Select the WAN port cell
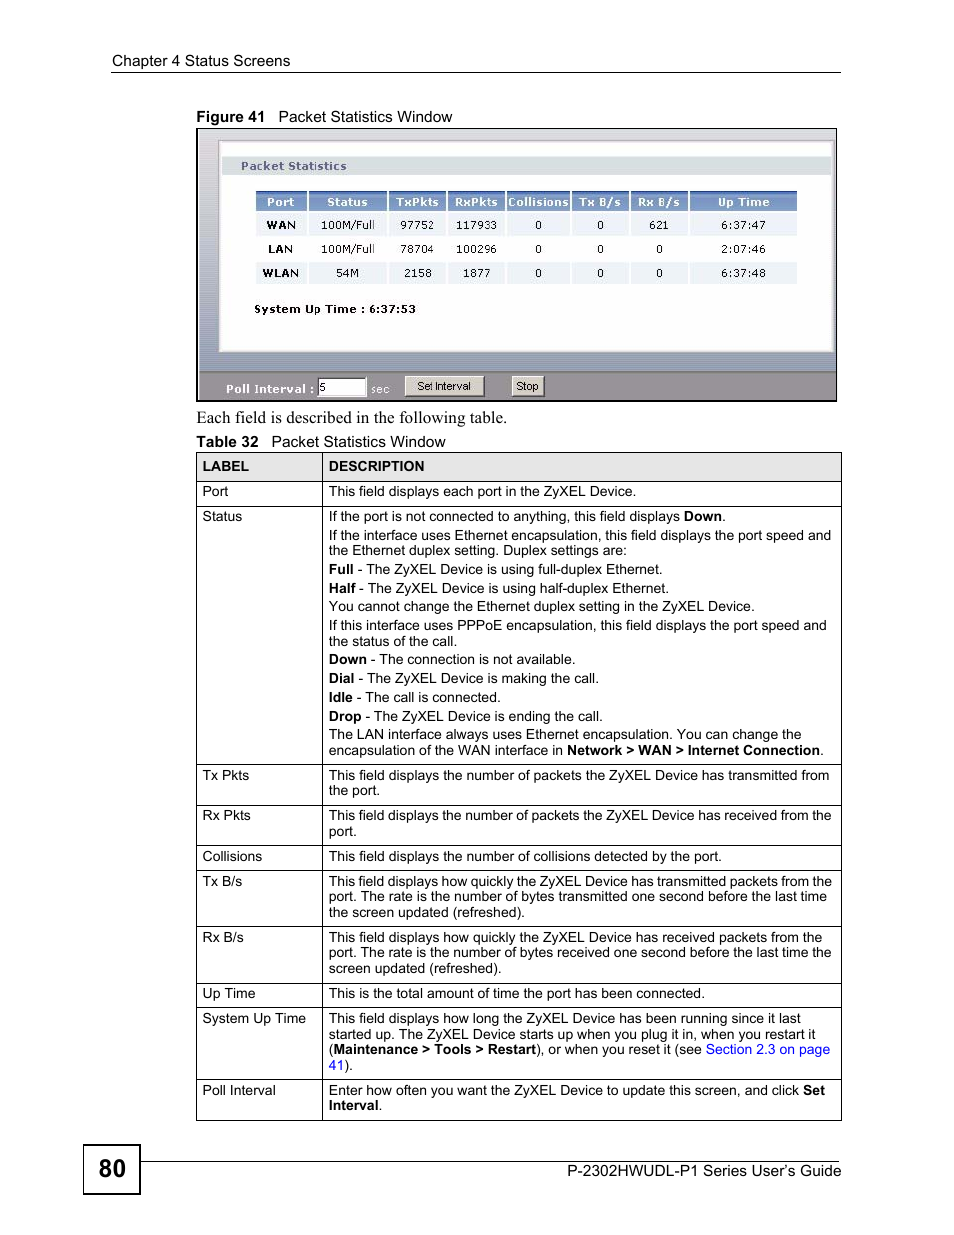The image size is (954, 1235). pyautogui.click(x=281, y=226)
